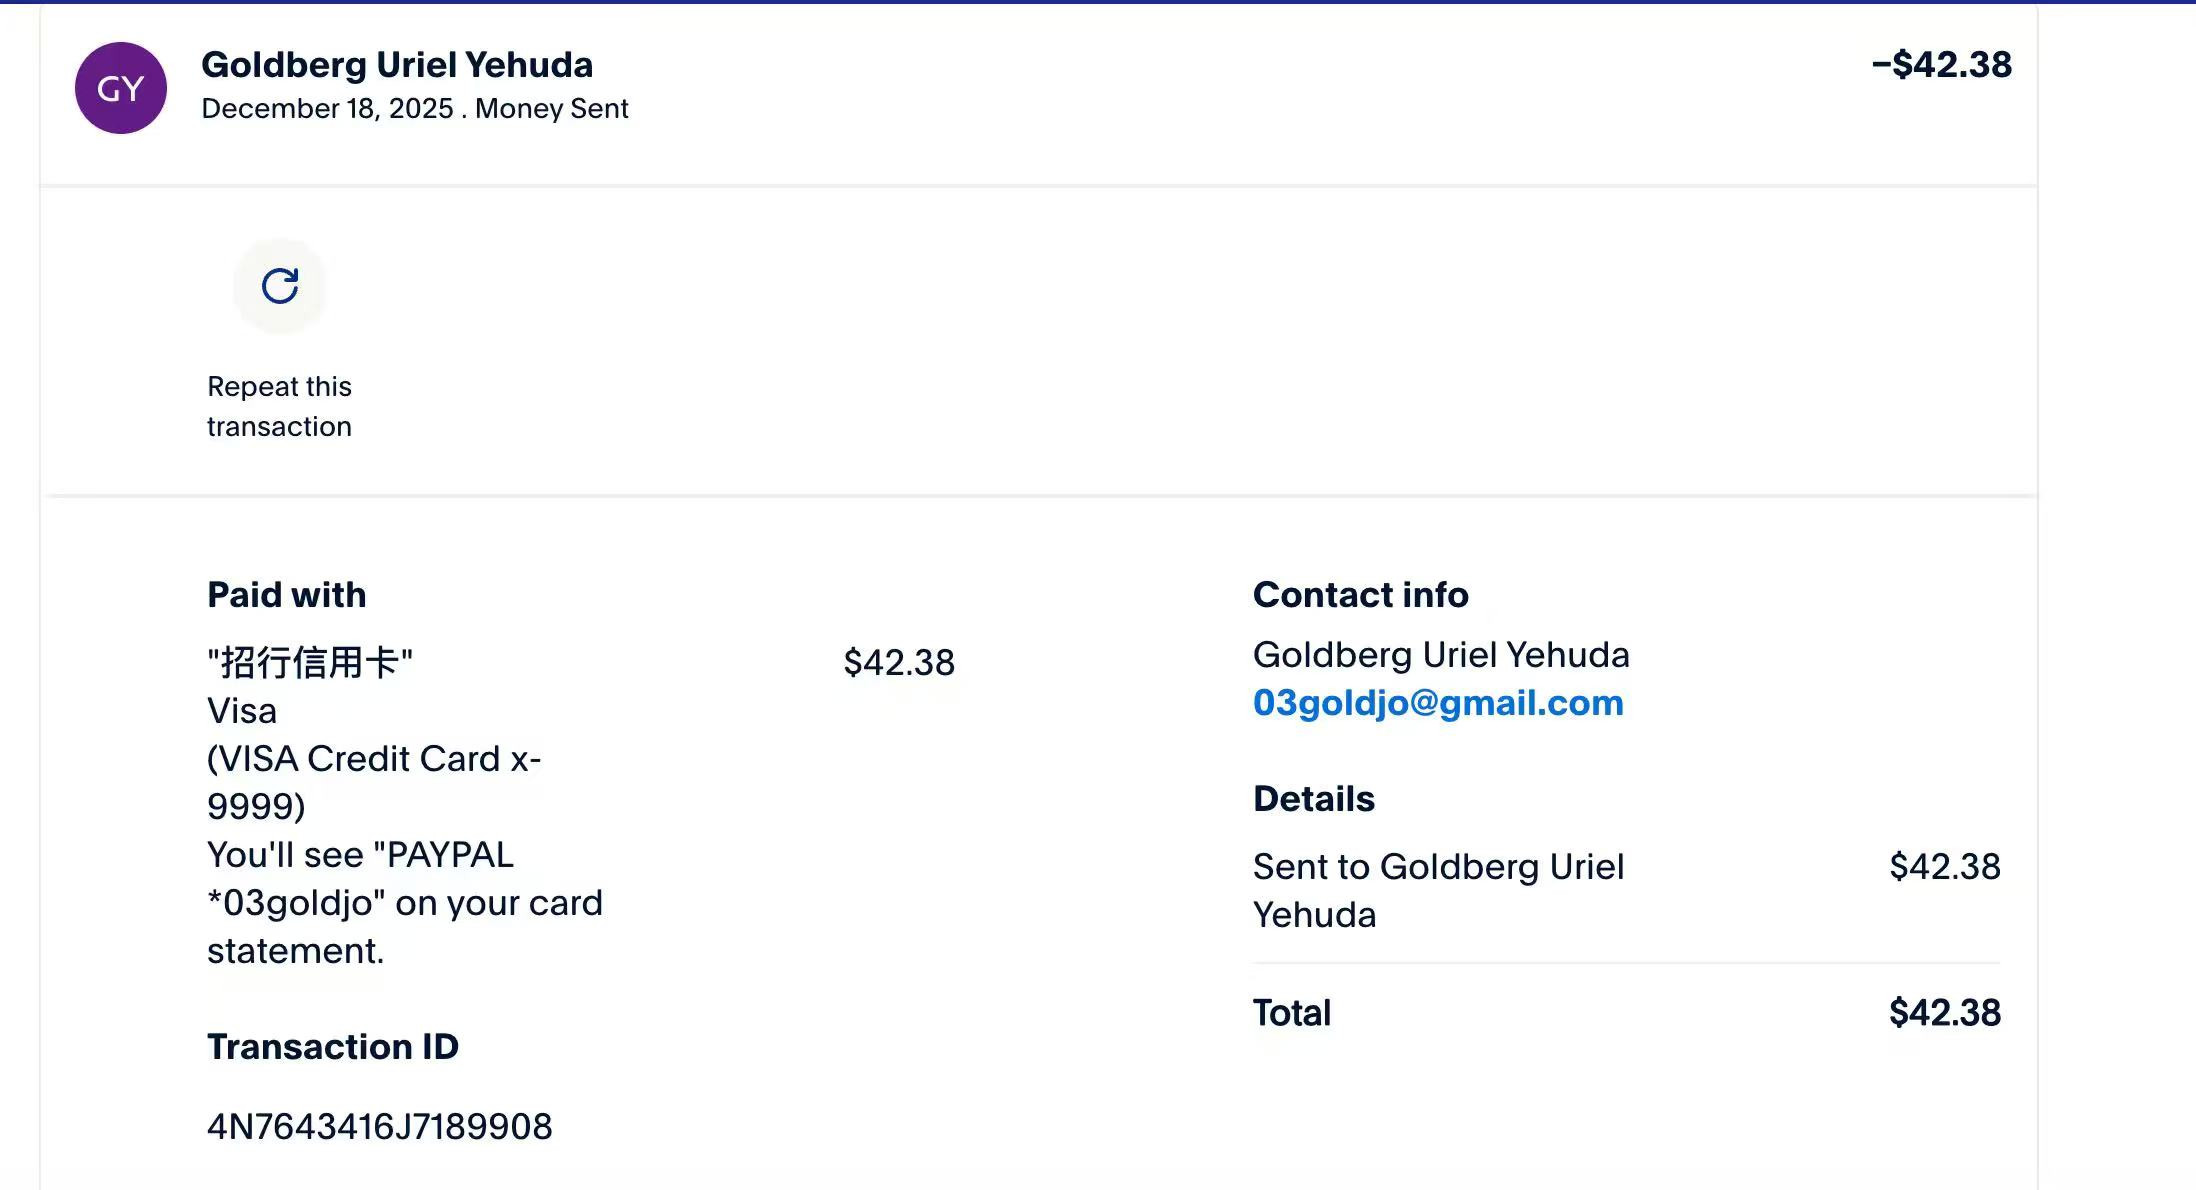
Task: Click the -$42.38 amount in the header
Action: (x=1941, y=65)
